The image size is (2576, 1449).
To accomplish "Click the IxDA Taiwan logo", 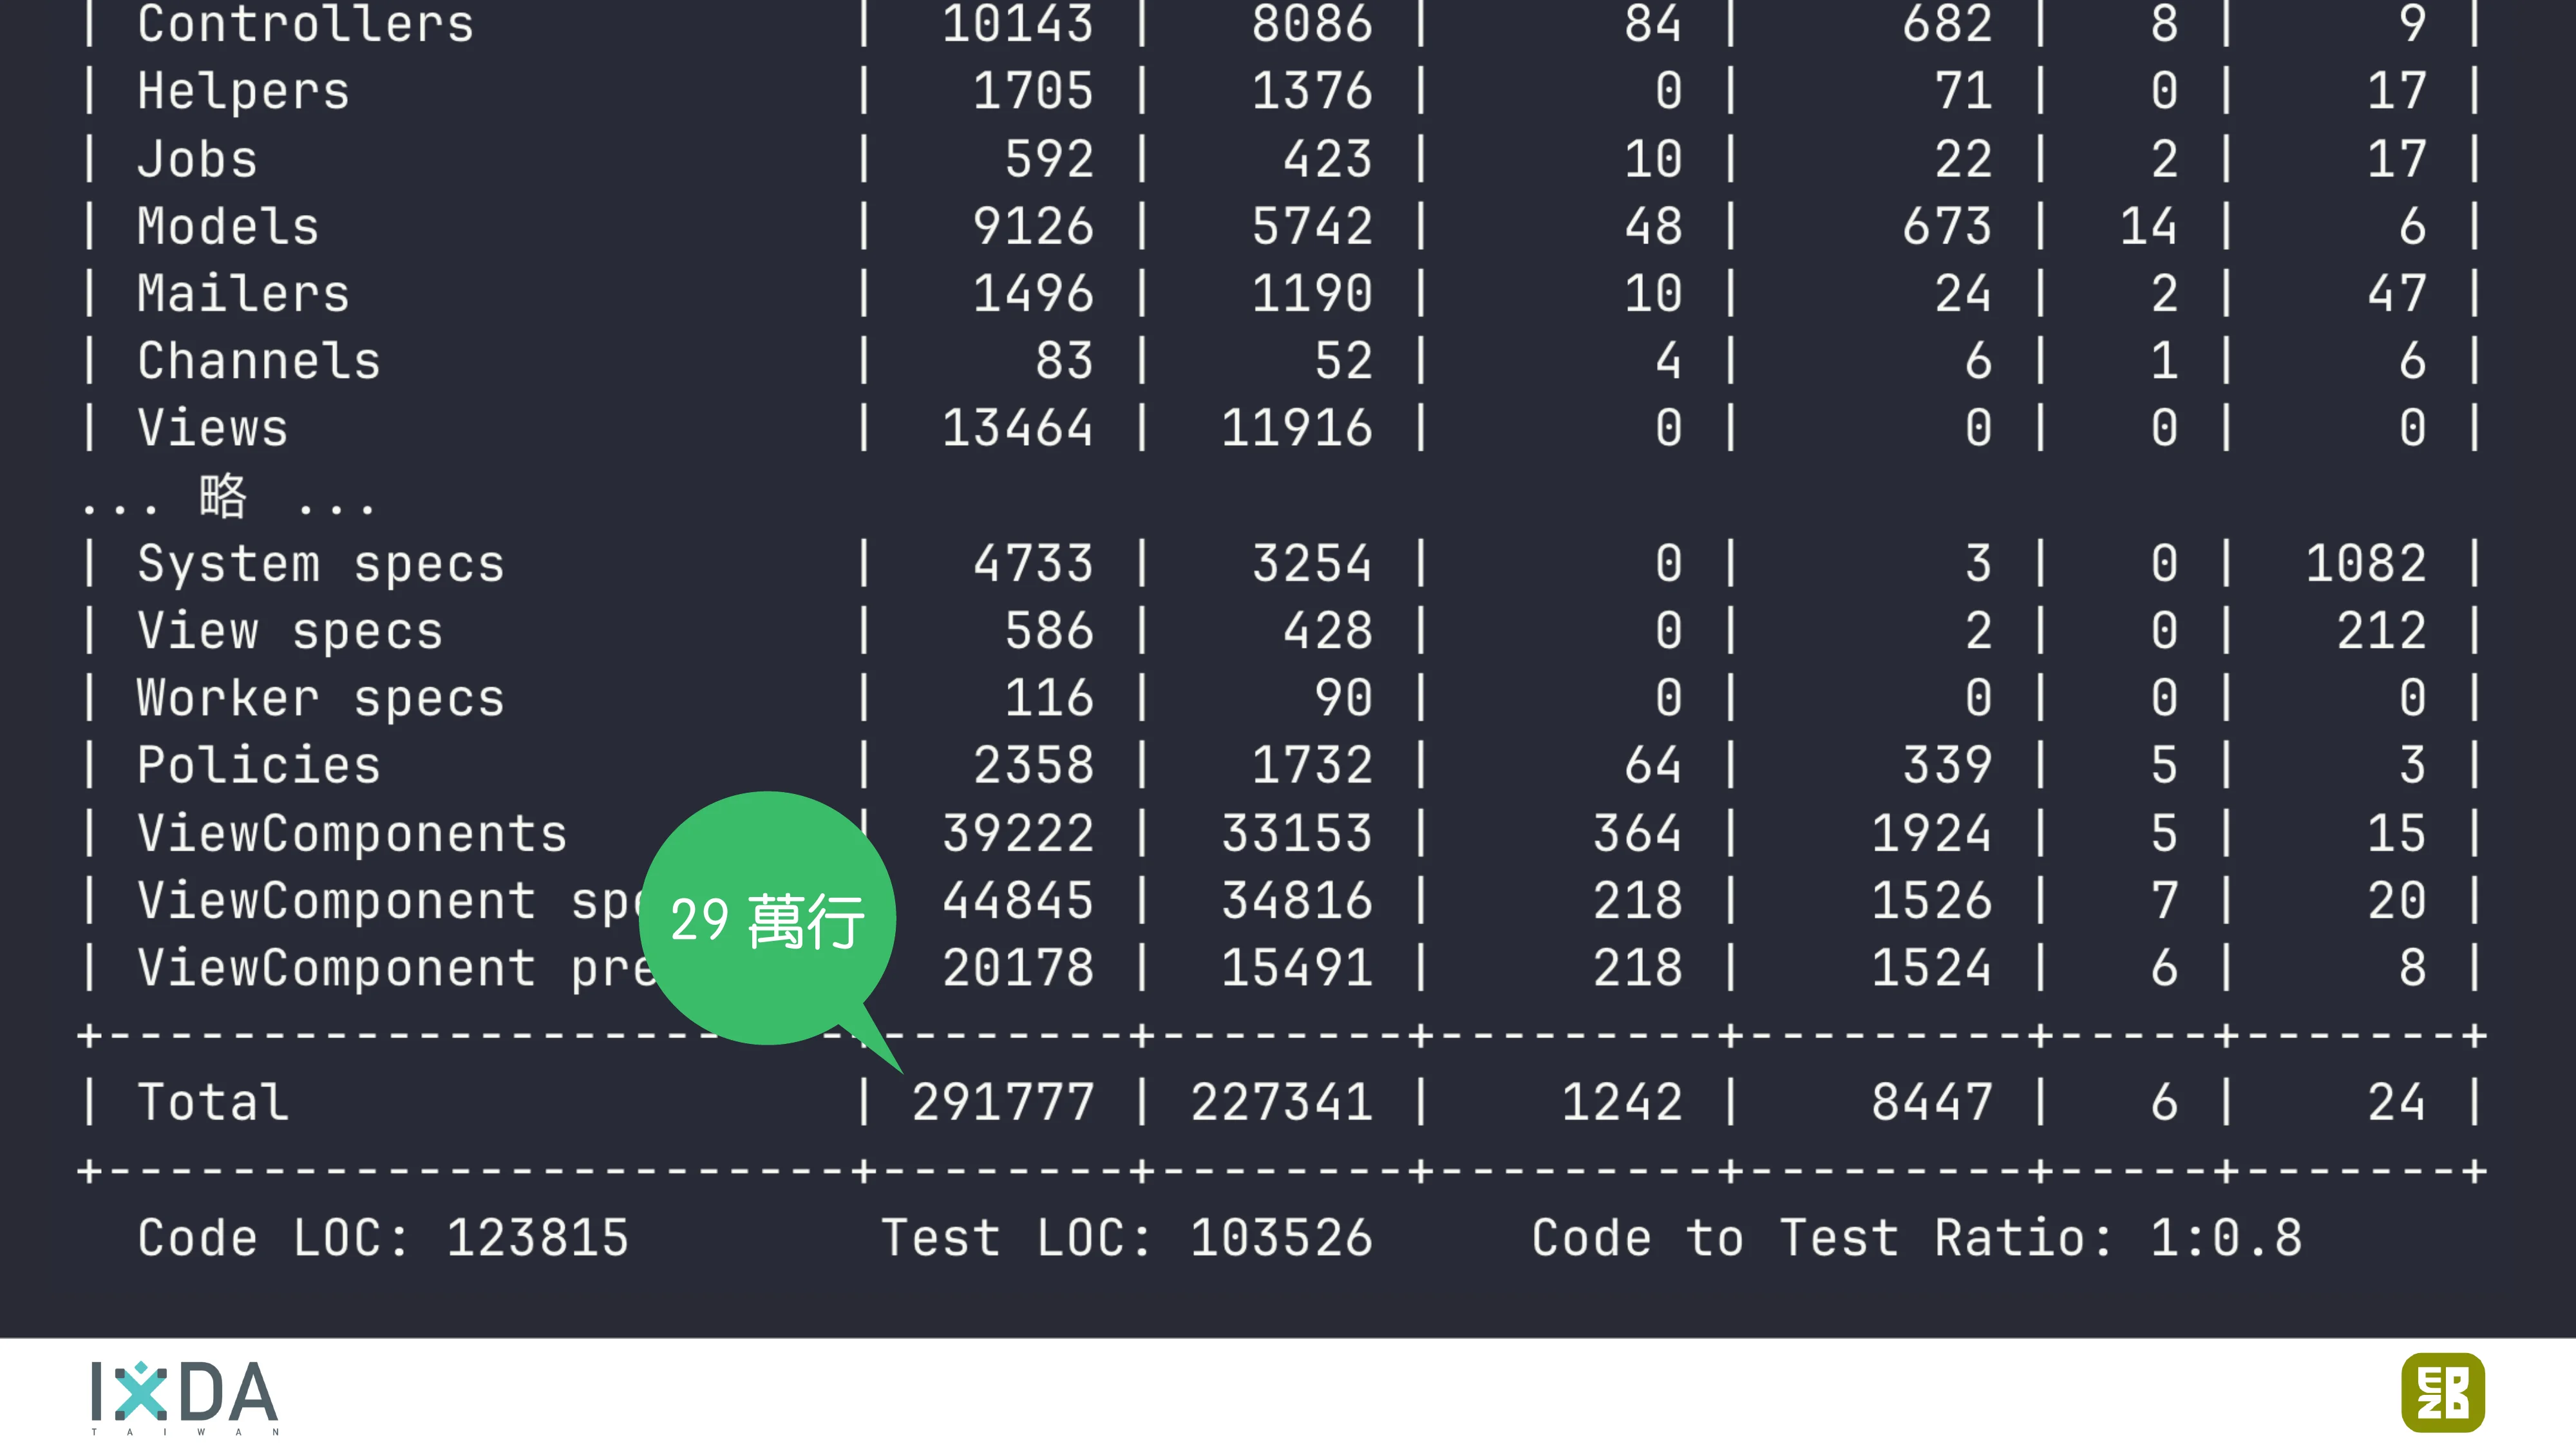I will [184, 1394].
